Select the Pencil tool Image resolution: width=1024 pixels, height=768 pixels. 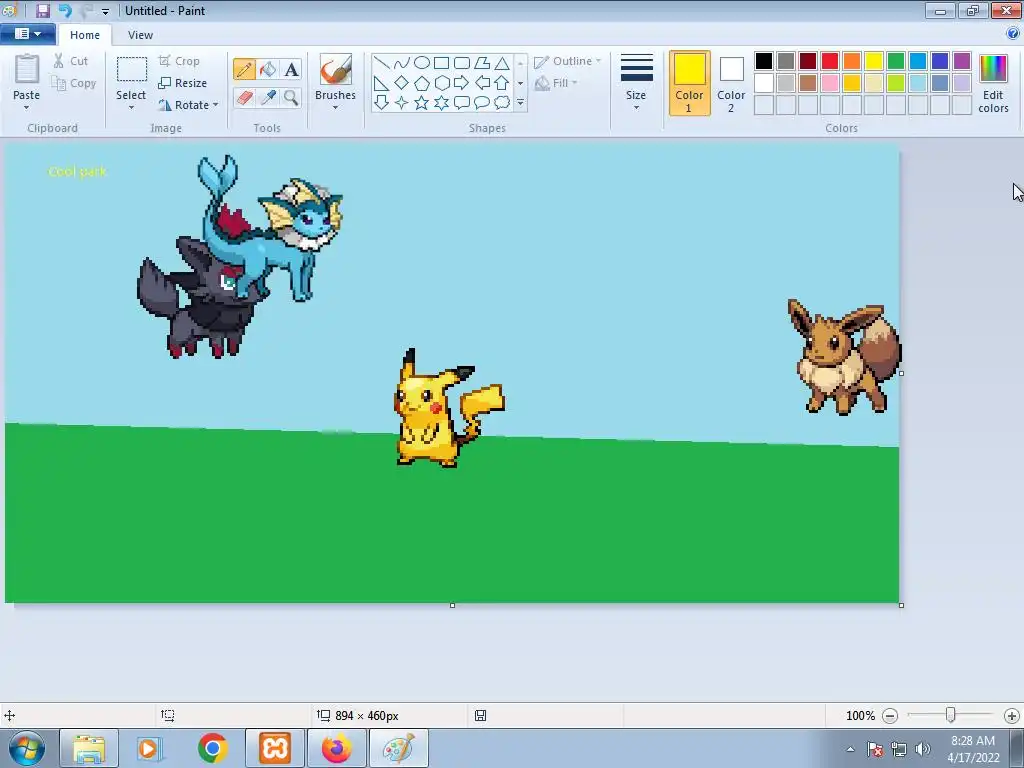pyautogui.click(x=244, y=69)
